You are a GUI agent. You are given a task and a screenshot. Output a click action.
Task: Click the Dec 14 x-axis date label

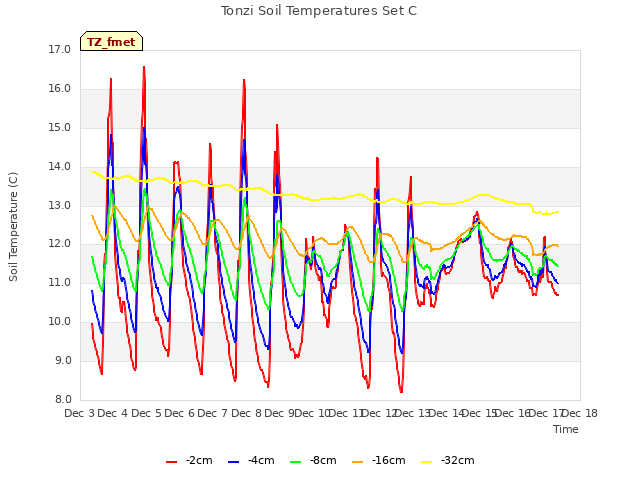tap(446, 413)
